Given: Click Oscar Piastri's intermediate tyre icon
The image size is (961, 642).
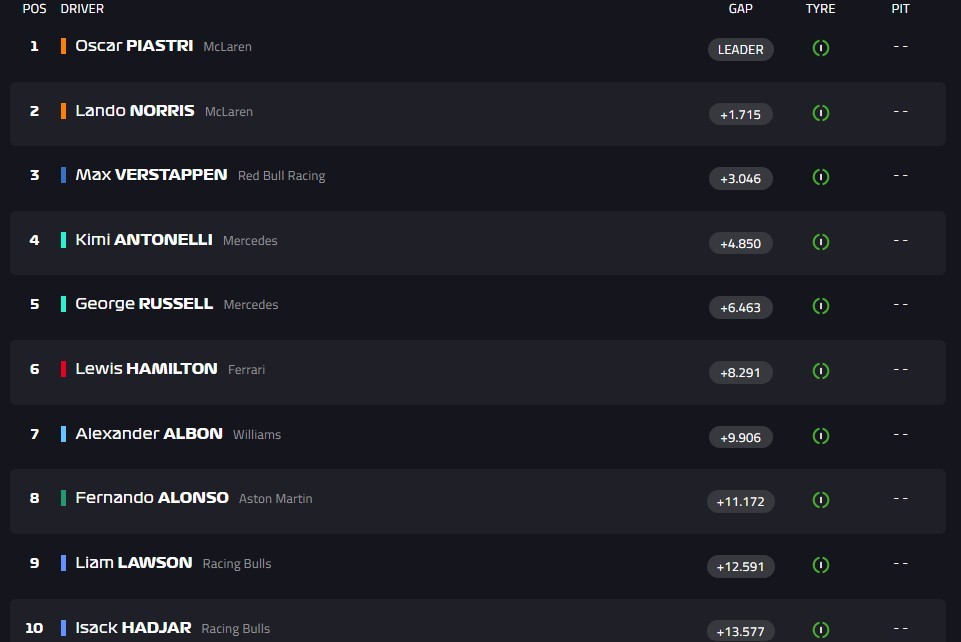Looking at the screenshot, I should point(821,48).
